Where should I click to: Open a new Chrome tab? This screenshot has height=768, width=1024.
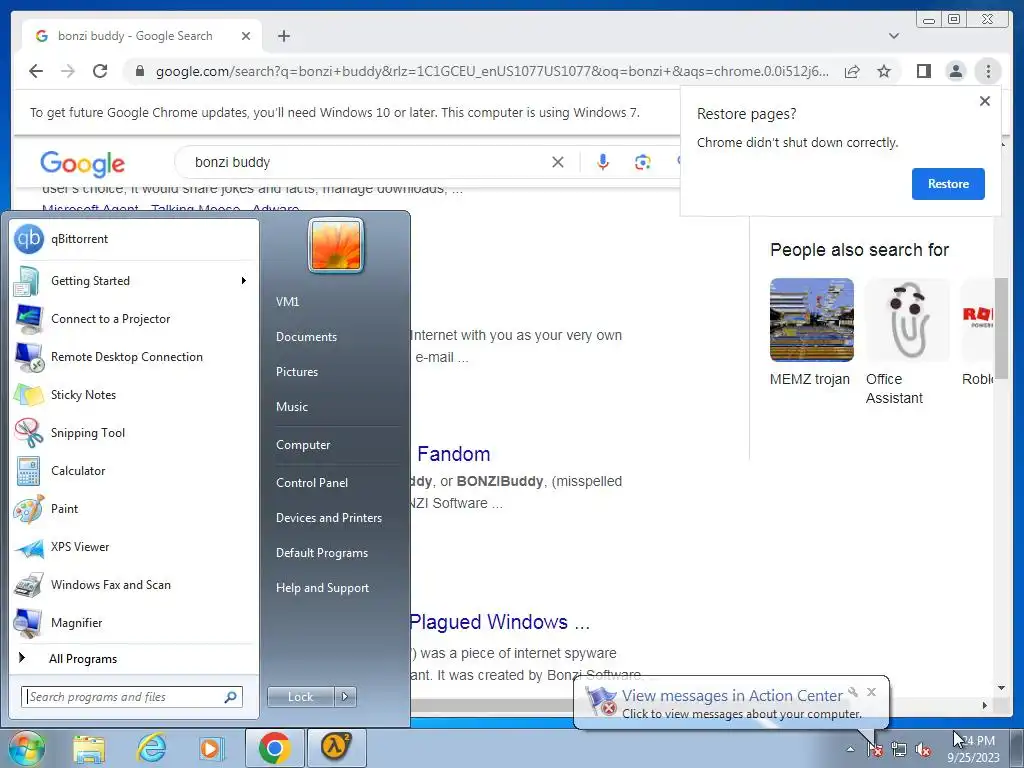click(284, 36)
